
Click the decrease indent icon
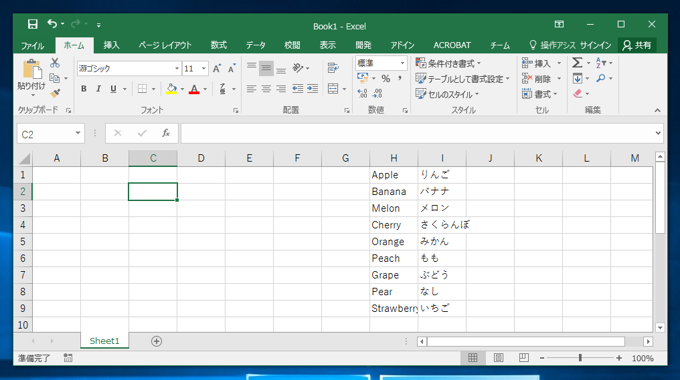(298, 89)
